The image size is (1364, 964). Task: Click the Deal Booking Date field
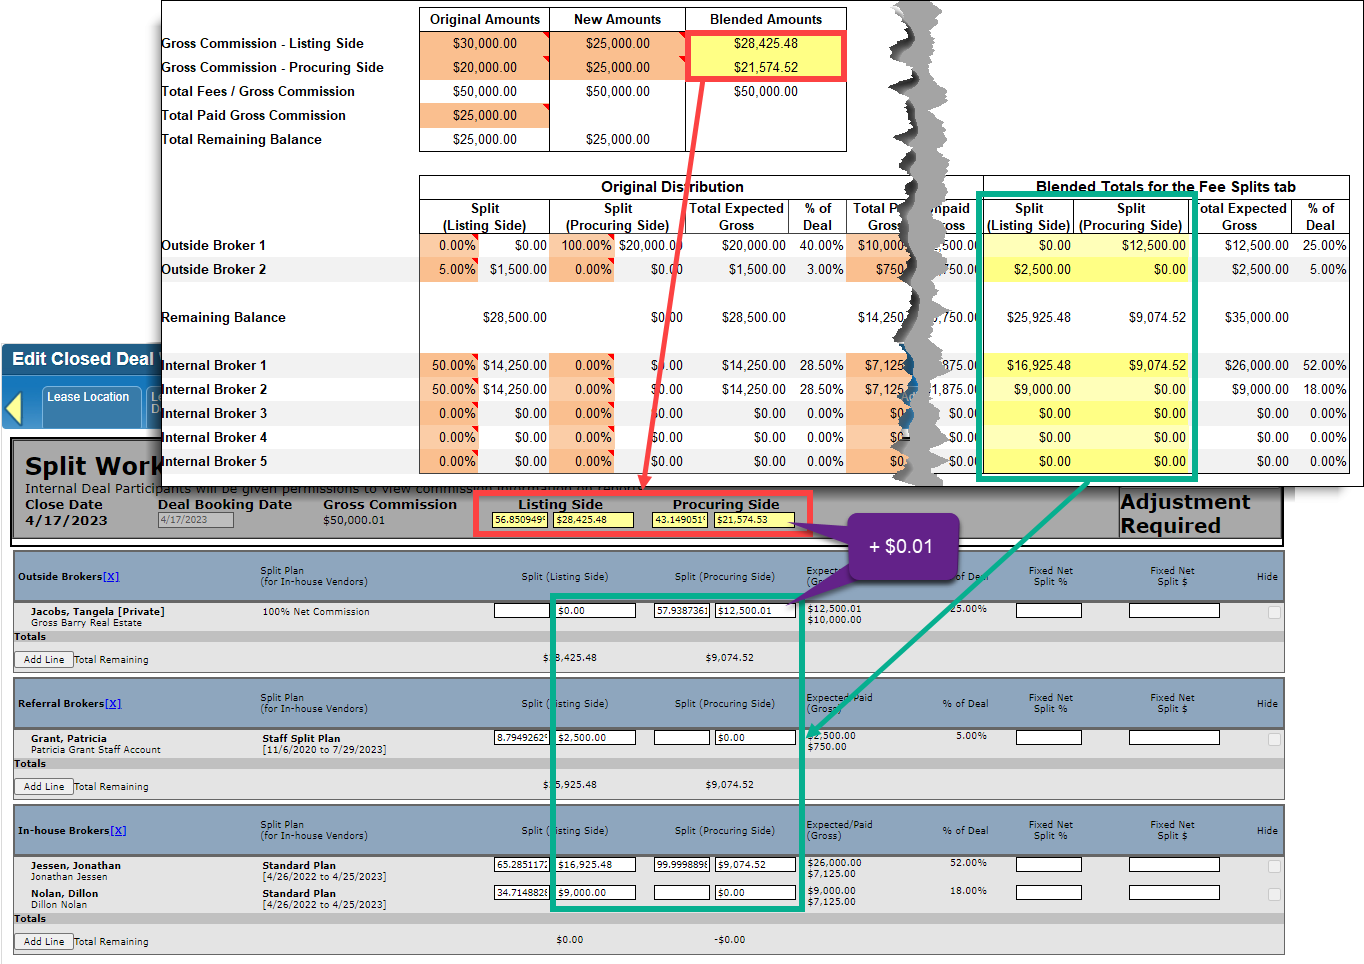tap(195, 520)
